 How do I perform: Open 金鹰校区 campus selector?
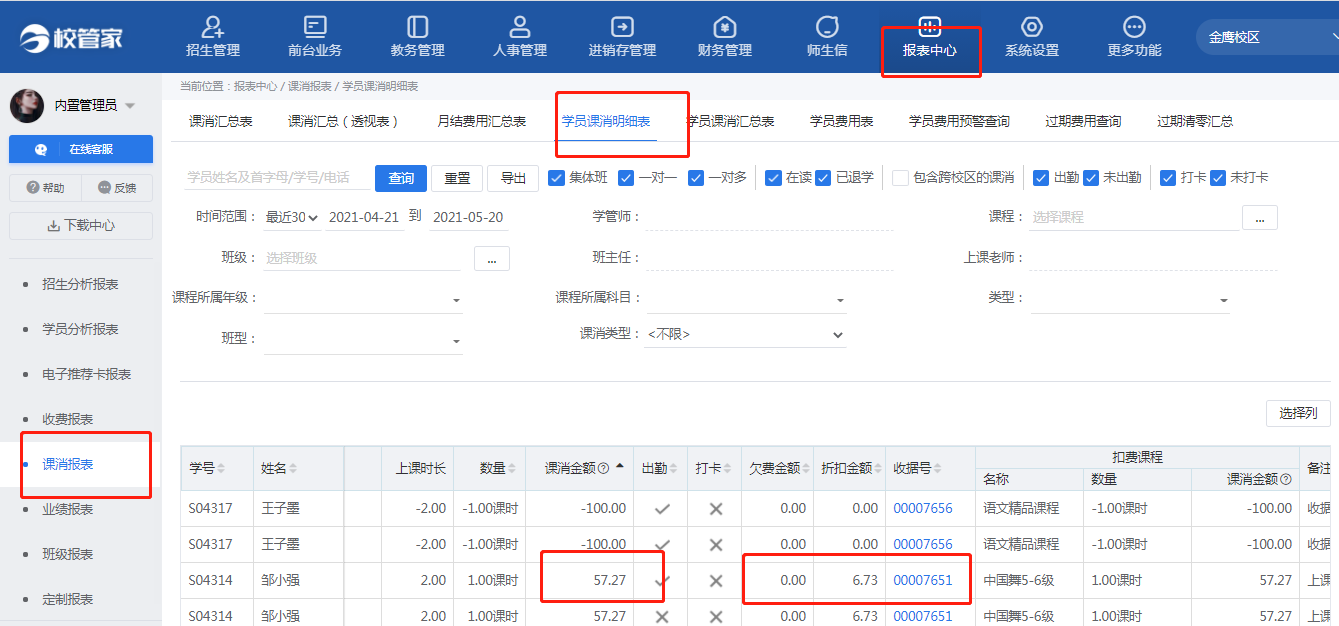1268,37
